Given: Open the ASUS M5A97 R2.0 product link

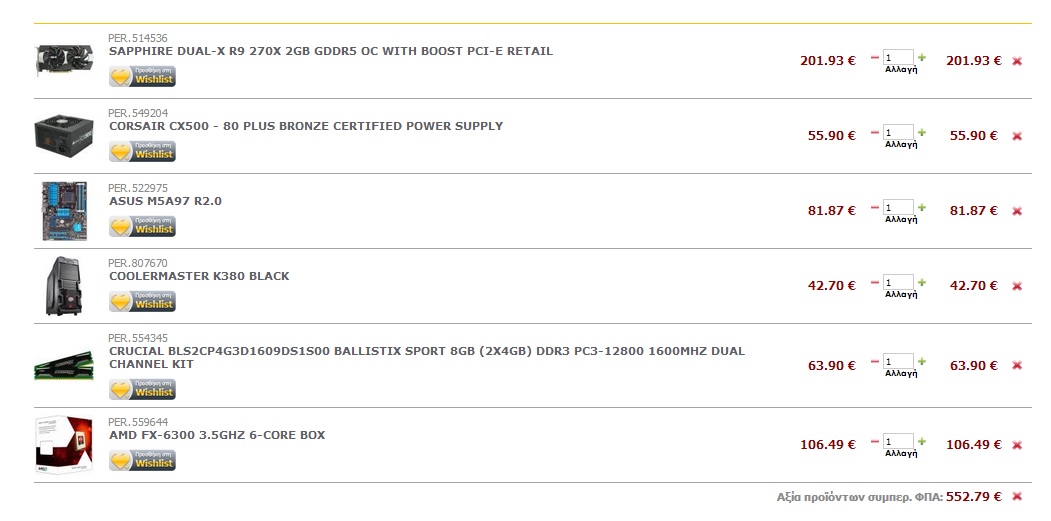Looking at the screenshot, I should click(x=165, y=201).
